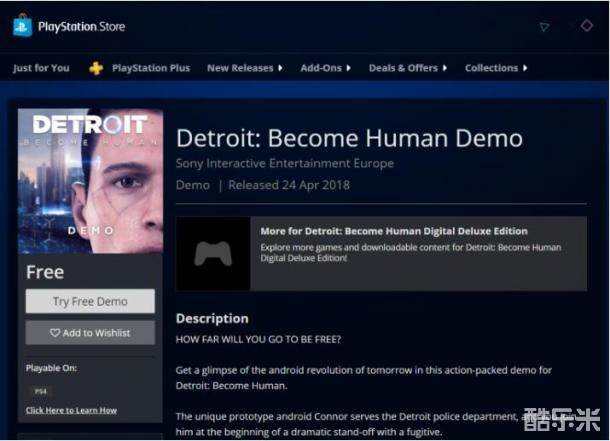Click the PlayStation.Store title text
The height and width of the screenshot is (441, 610).
click(x=81, y=27)
